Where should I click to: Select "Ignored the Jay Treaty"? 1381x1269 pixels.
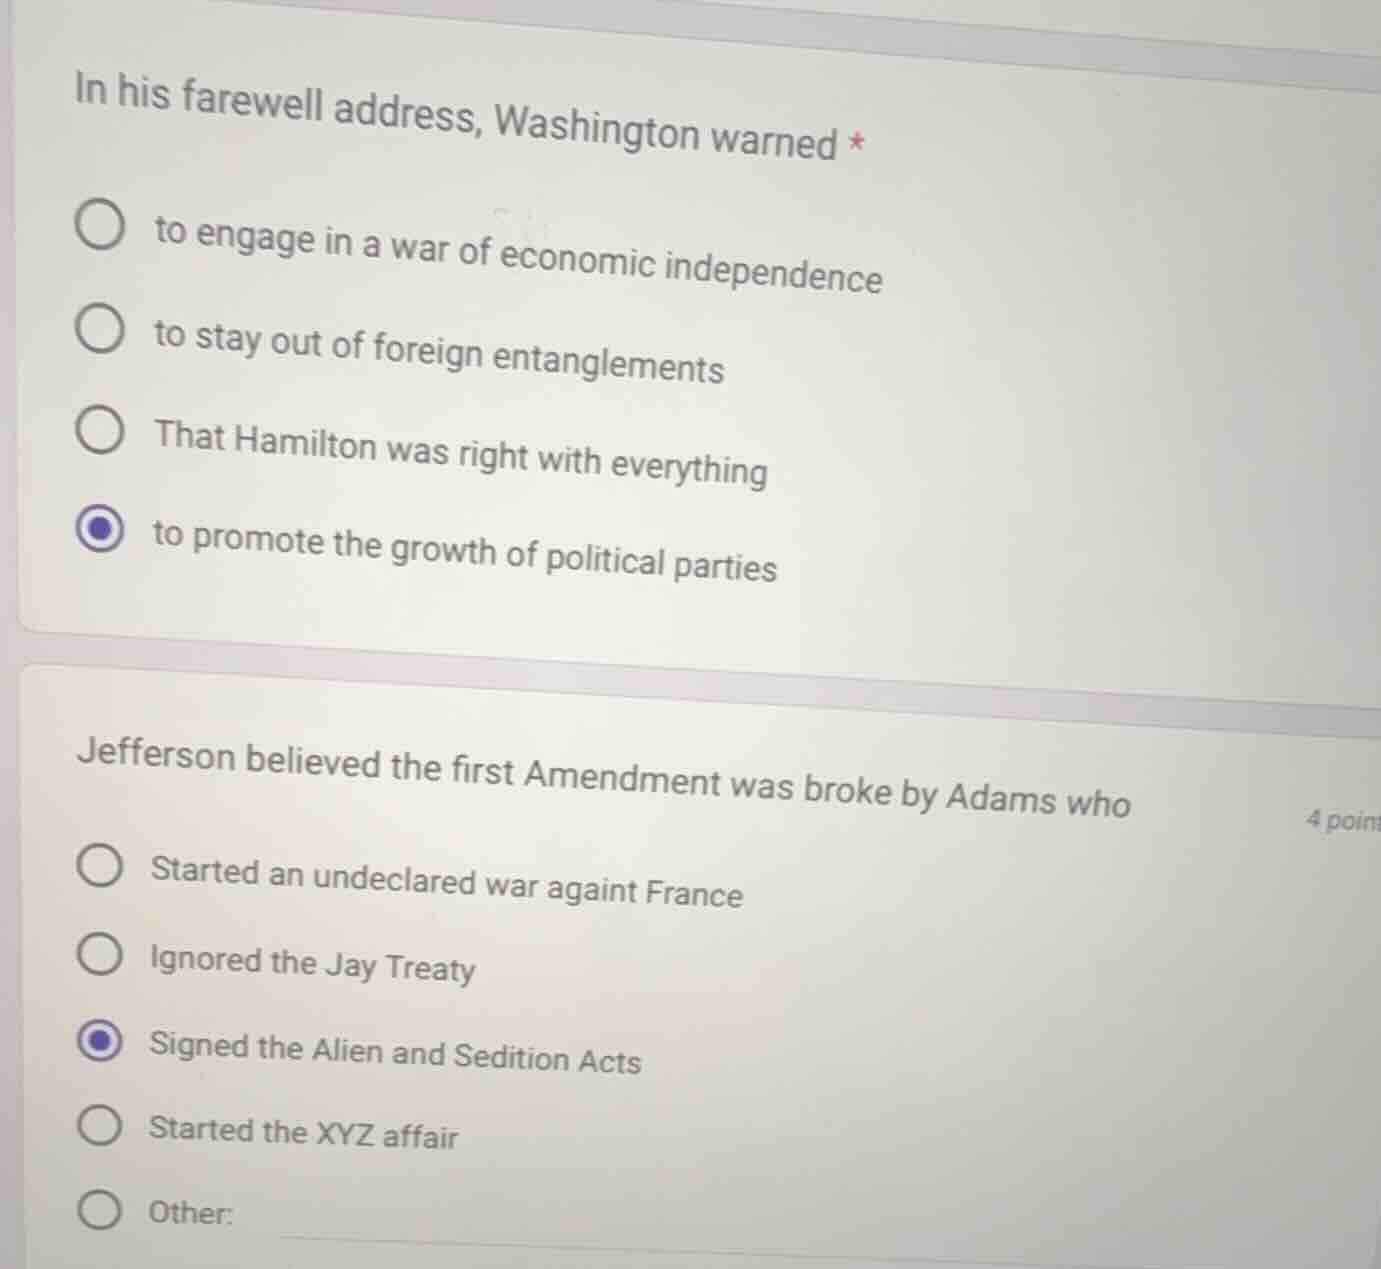pos(100,954)
